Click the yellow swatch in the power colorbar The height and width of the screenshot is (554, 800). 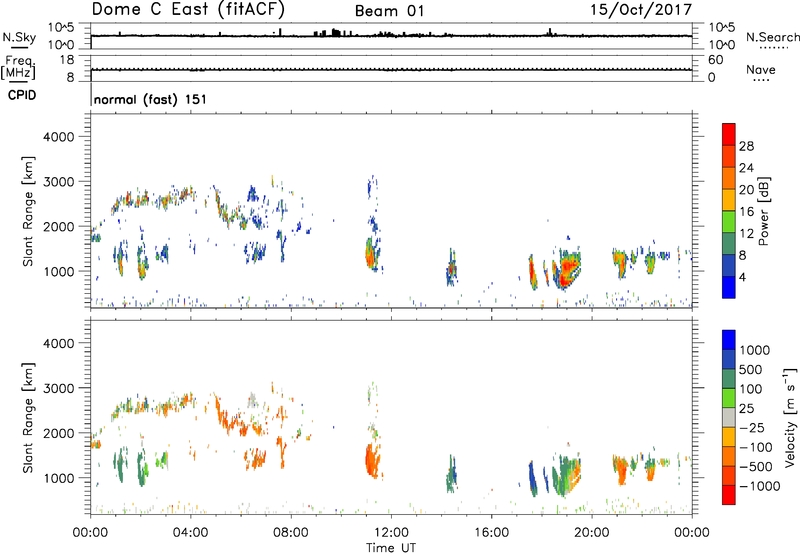[x=729, y=200]
